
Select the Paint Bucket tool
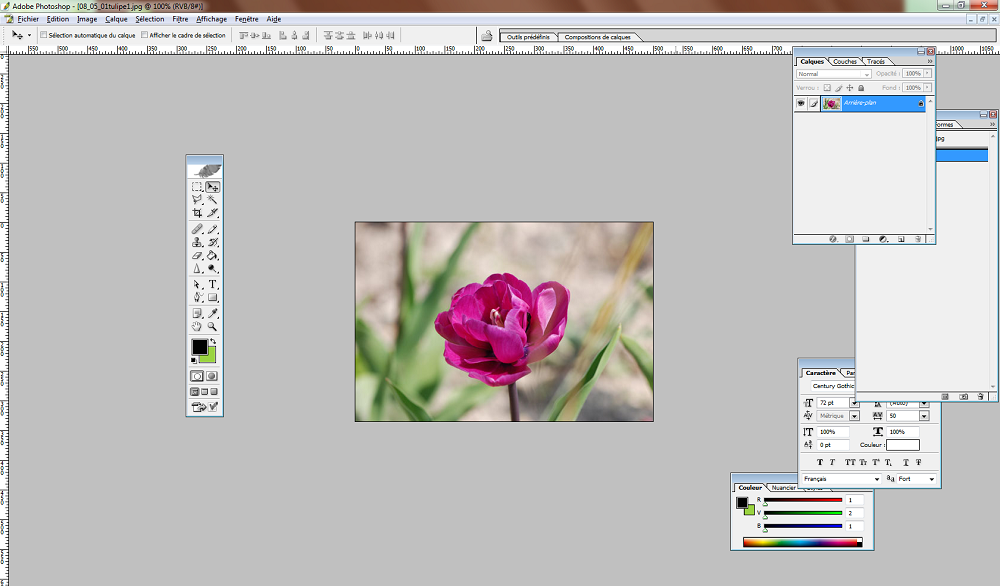pyautogui.click(x=212, y=256)
